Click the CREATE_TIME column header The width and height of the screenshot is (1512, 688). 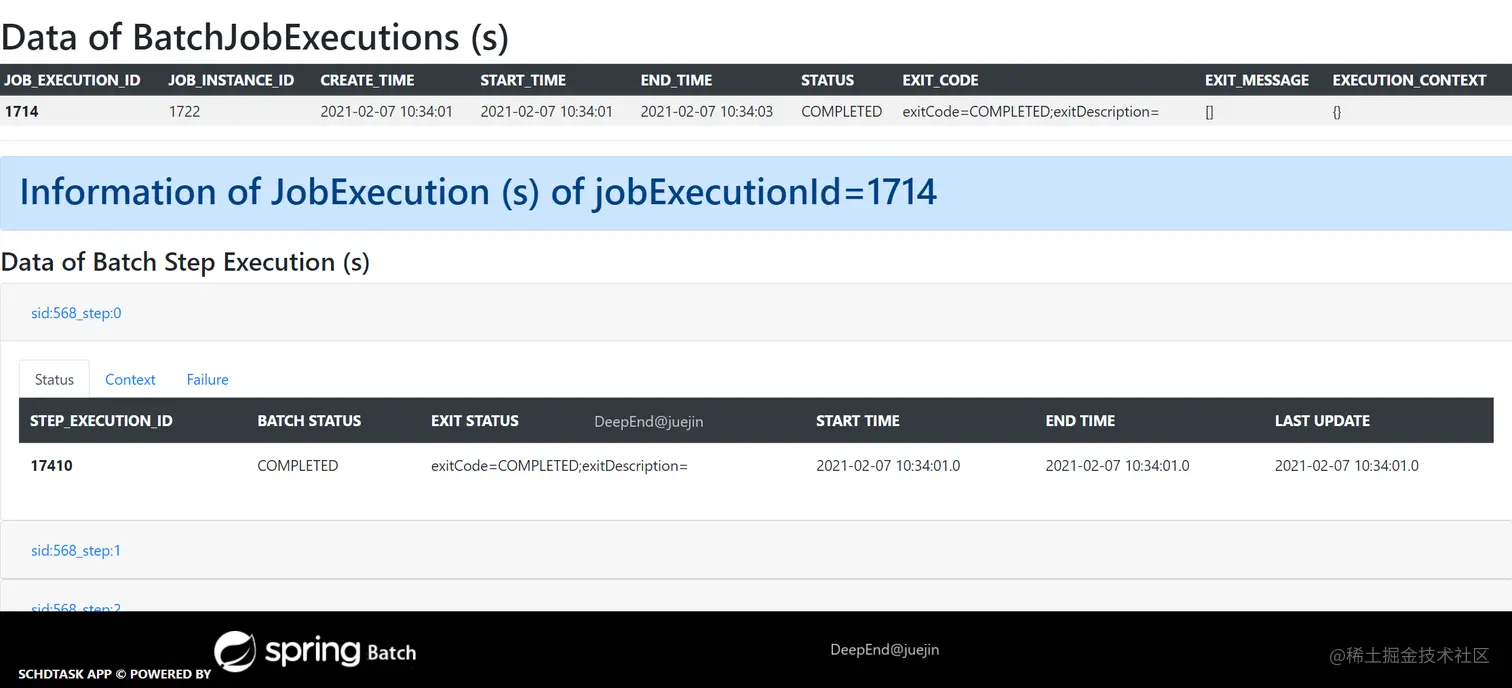[x=367, y=80]
